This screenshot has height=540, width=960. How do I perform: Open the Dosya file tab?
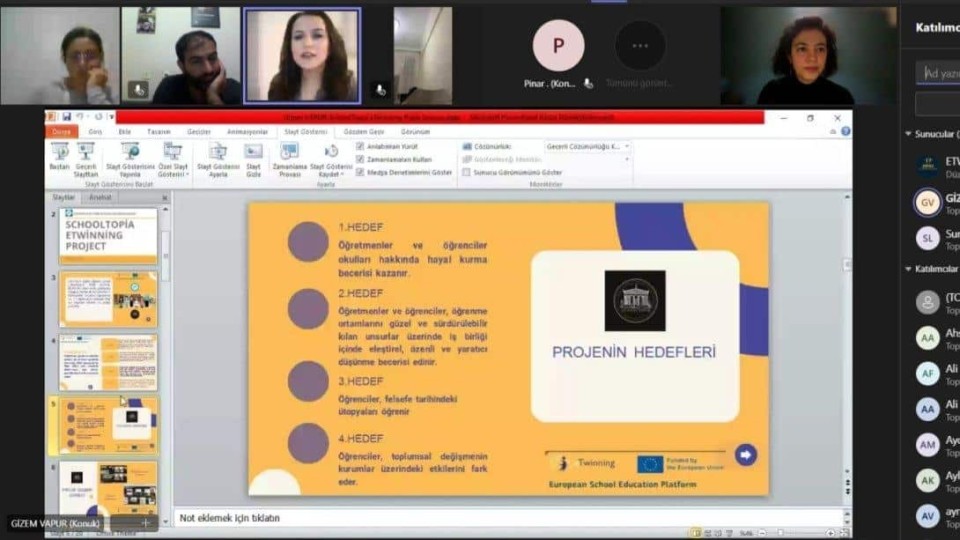pos(61,132)
